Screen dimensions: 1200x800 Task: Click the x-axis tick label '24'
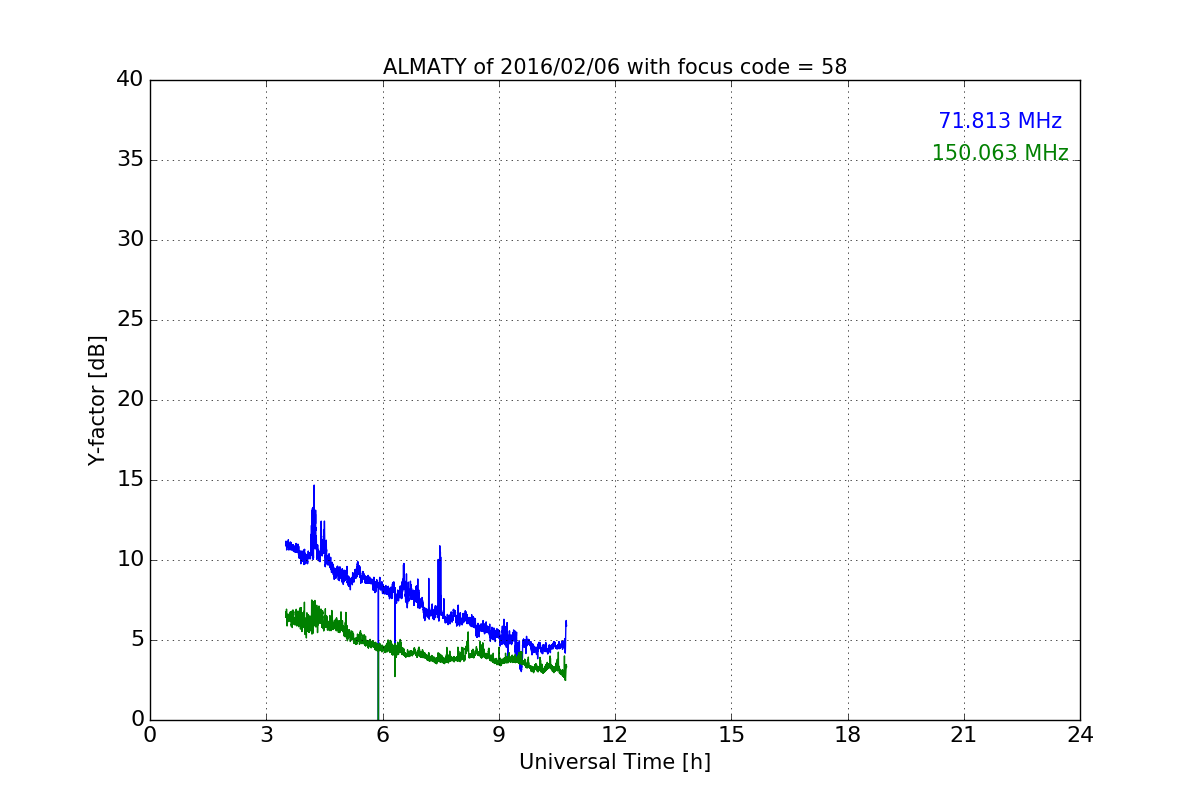point(1080,735)
